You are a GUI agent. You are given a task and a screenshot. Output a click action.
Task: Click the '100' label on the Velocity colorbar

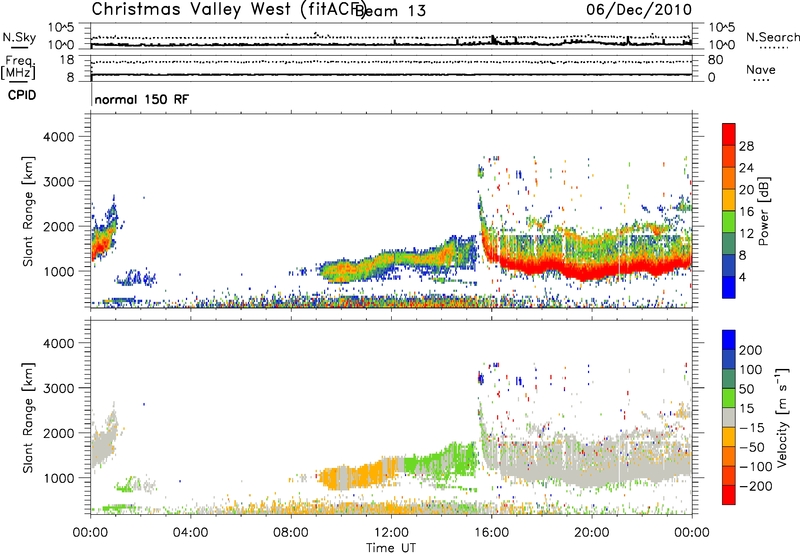(751, 369)
